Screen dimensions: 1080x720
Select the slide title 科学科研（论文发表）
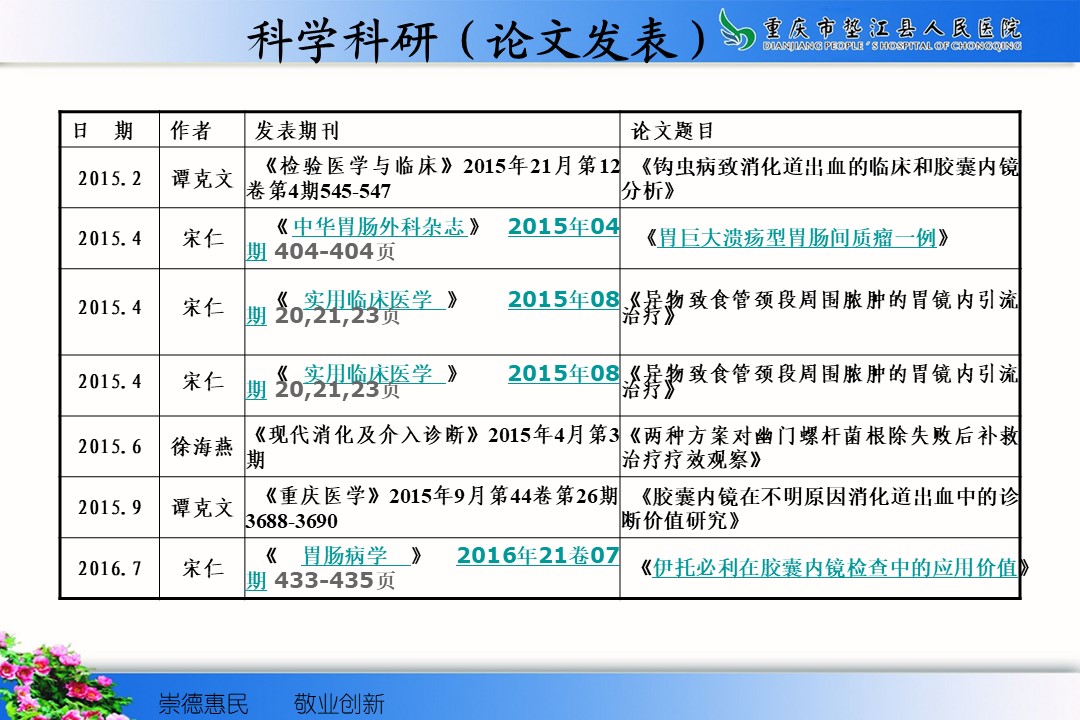[x=477, y=39]
